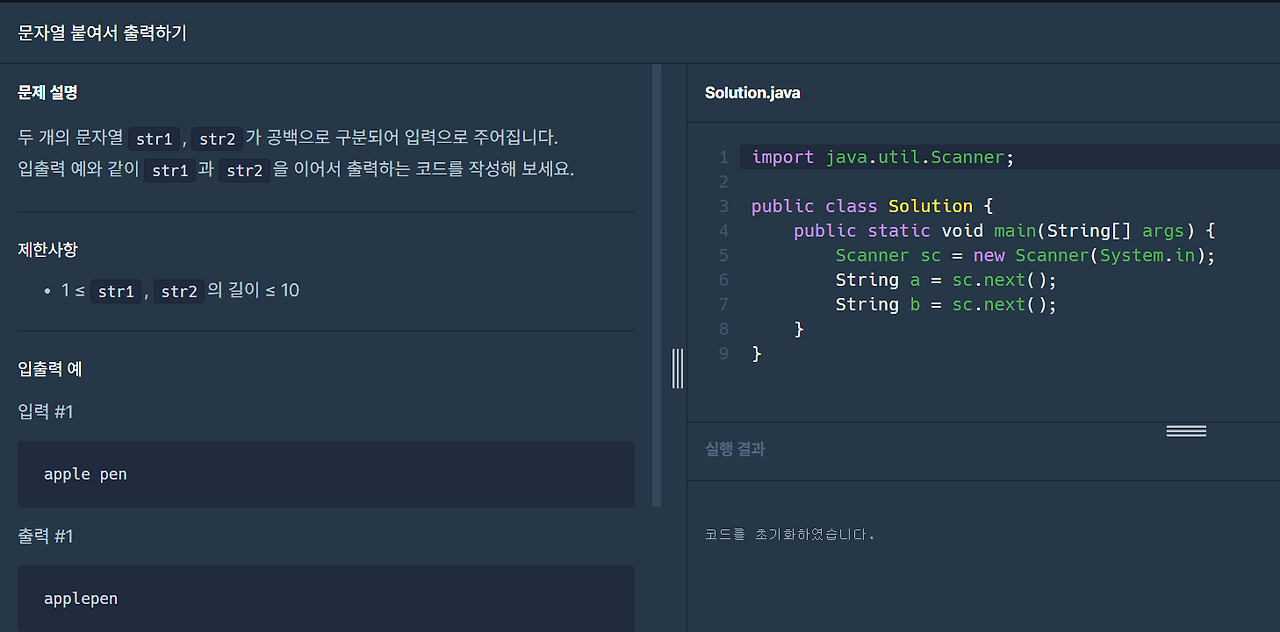Click the String b declaration on line 7
Screen dimensions: 1280x632
click(x=867, y=304)
